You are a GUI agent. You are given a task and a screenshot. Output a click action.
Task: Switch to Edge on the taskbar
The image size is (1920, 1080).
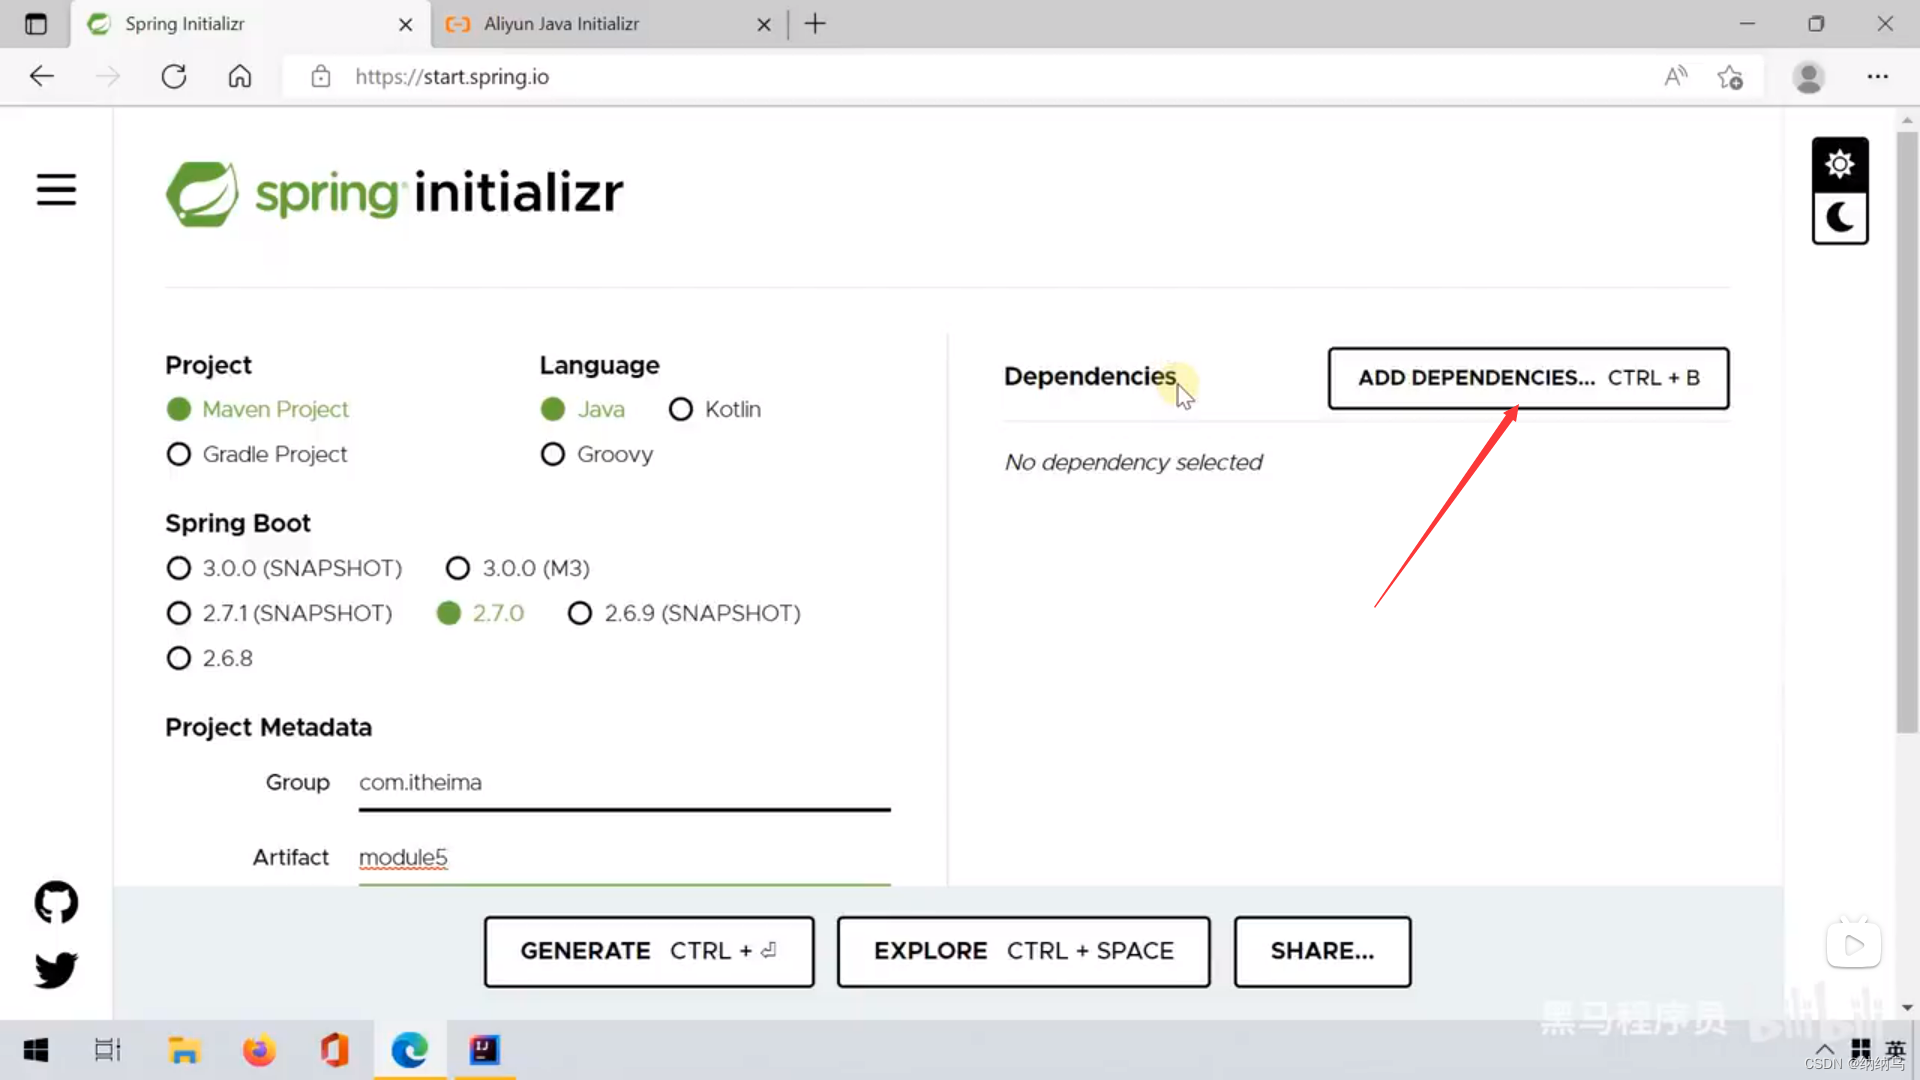[x=410, y=1050]
